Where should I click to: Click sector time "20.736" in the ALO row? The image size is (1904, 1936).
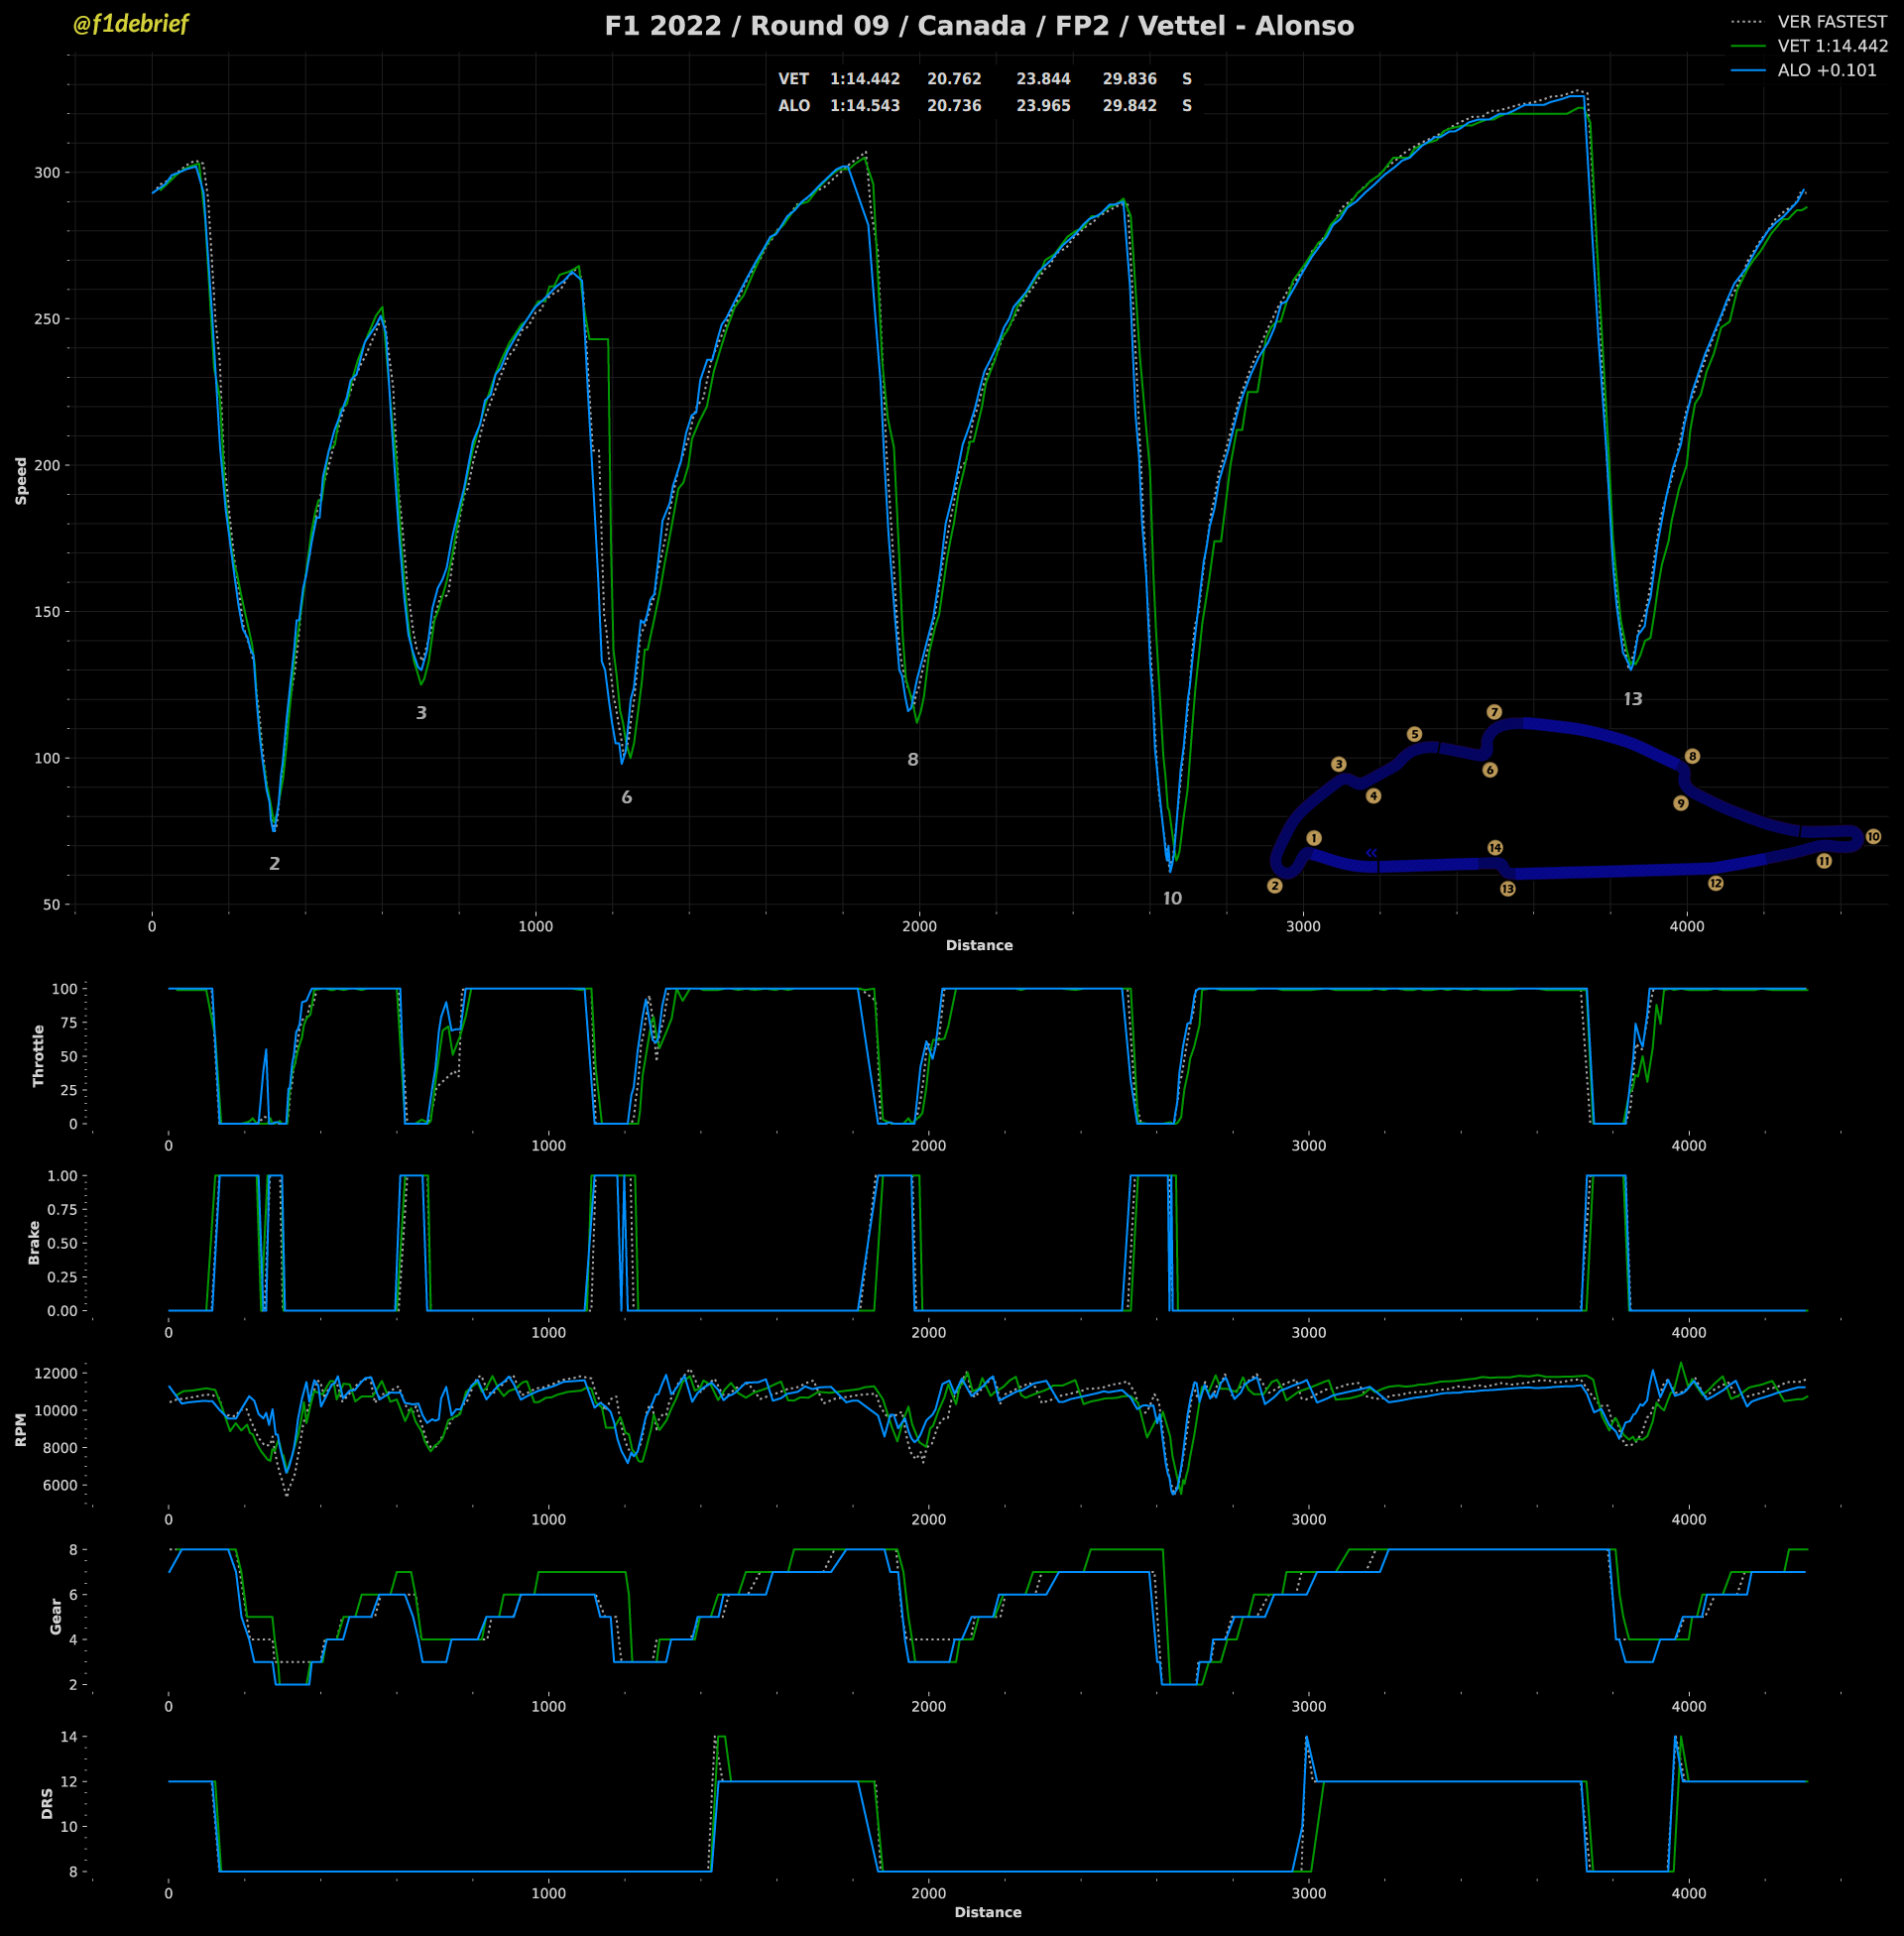954,106
